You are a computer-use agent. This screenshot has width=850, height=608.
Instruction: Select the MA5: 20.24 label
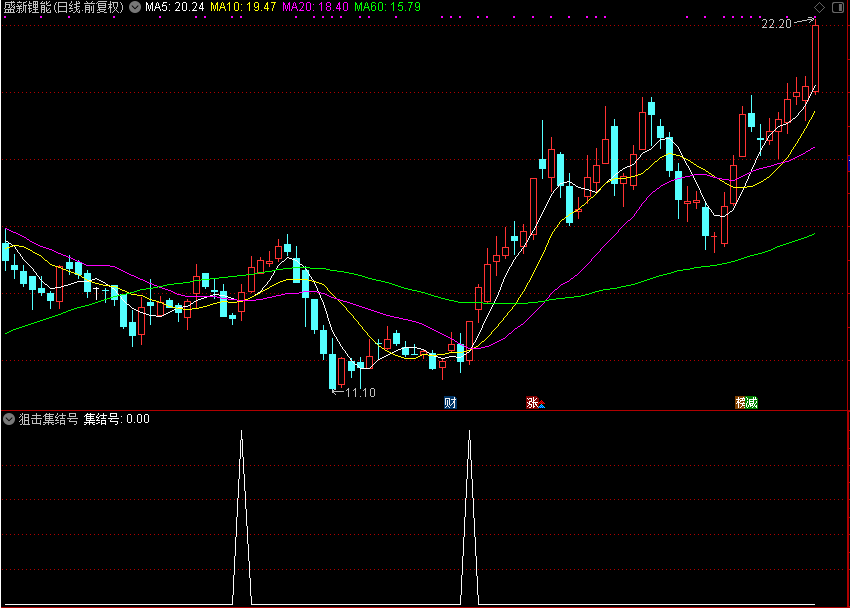[175, 7]
